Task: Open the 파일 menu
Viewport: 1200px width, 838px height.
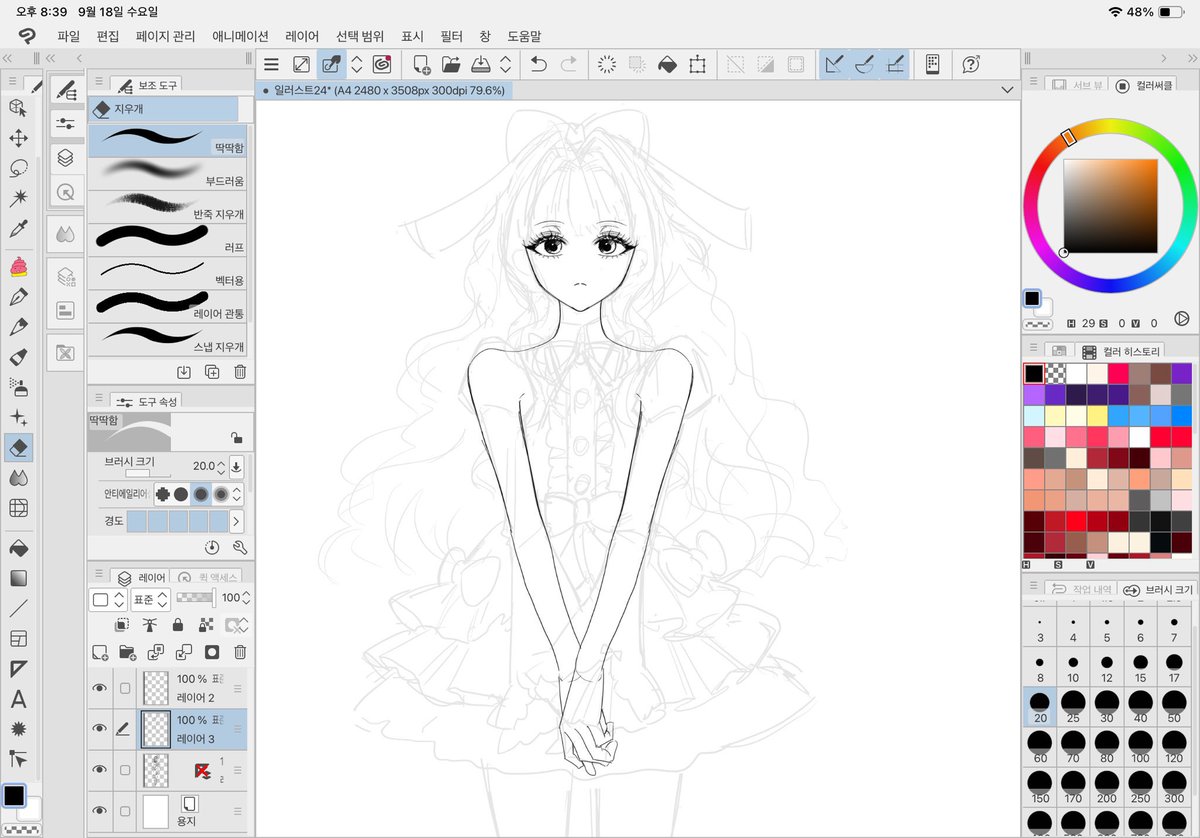Action: [69, 36]
